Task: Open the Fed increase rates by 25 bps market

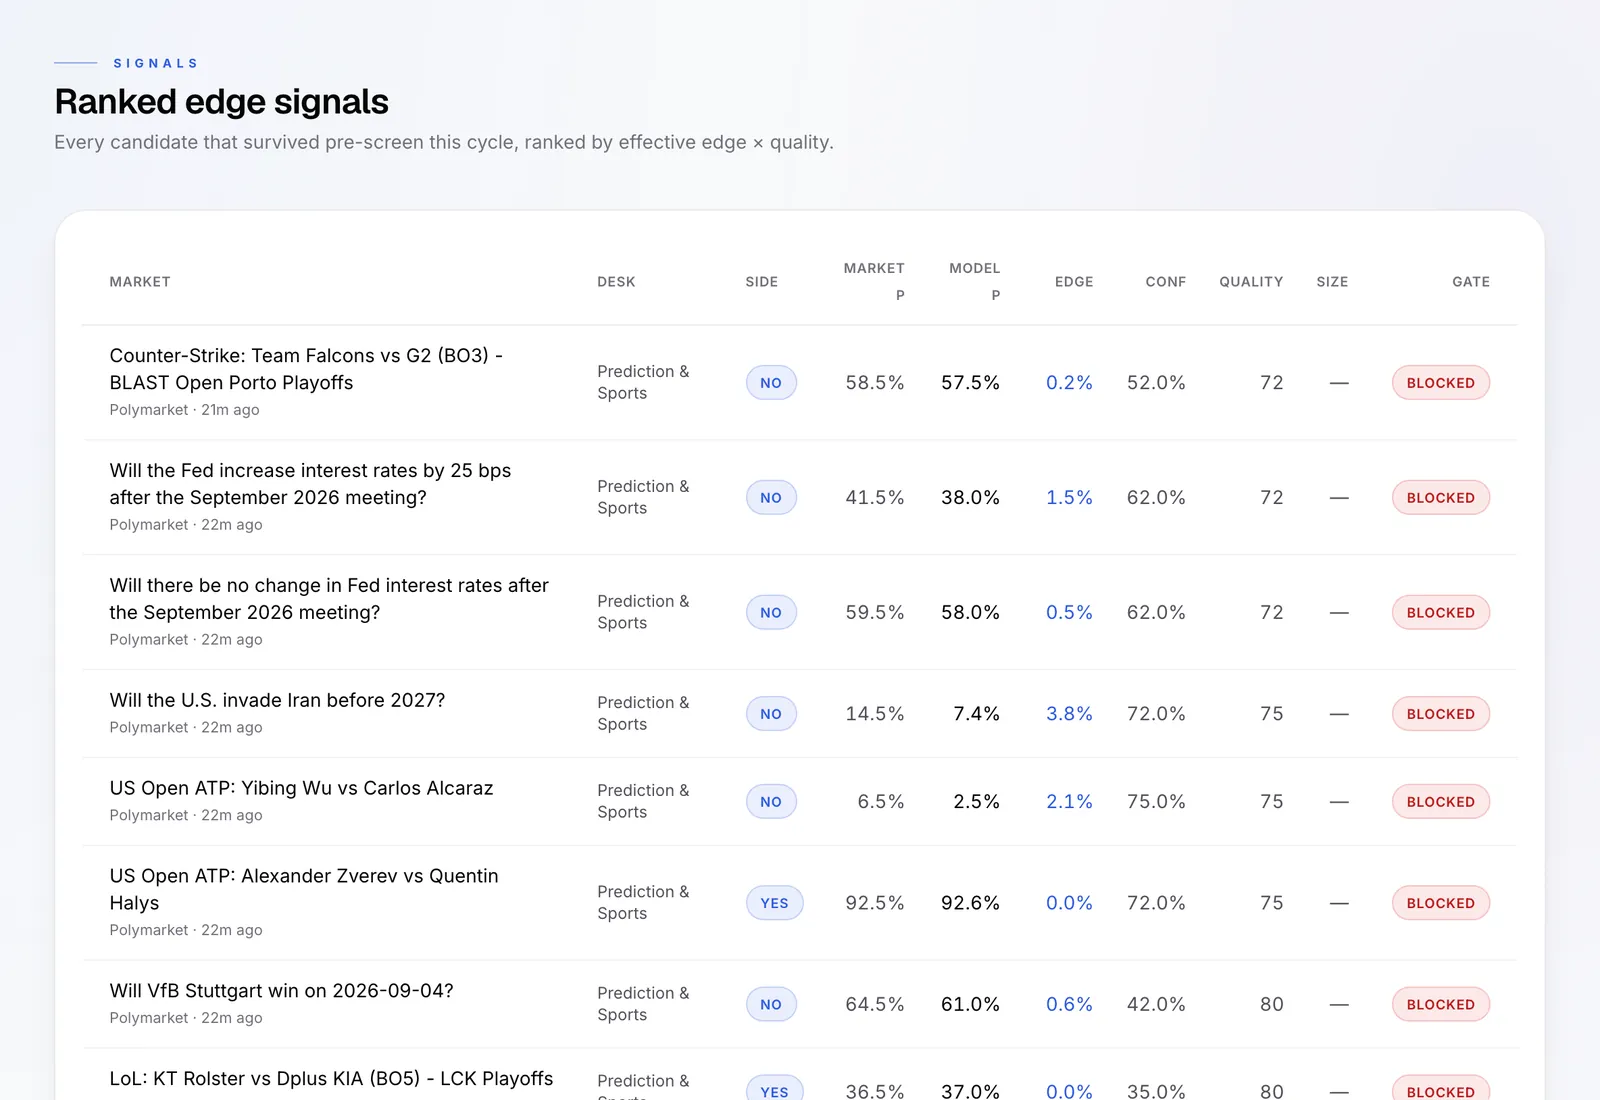Action: coord(310,484)
